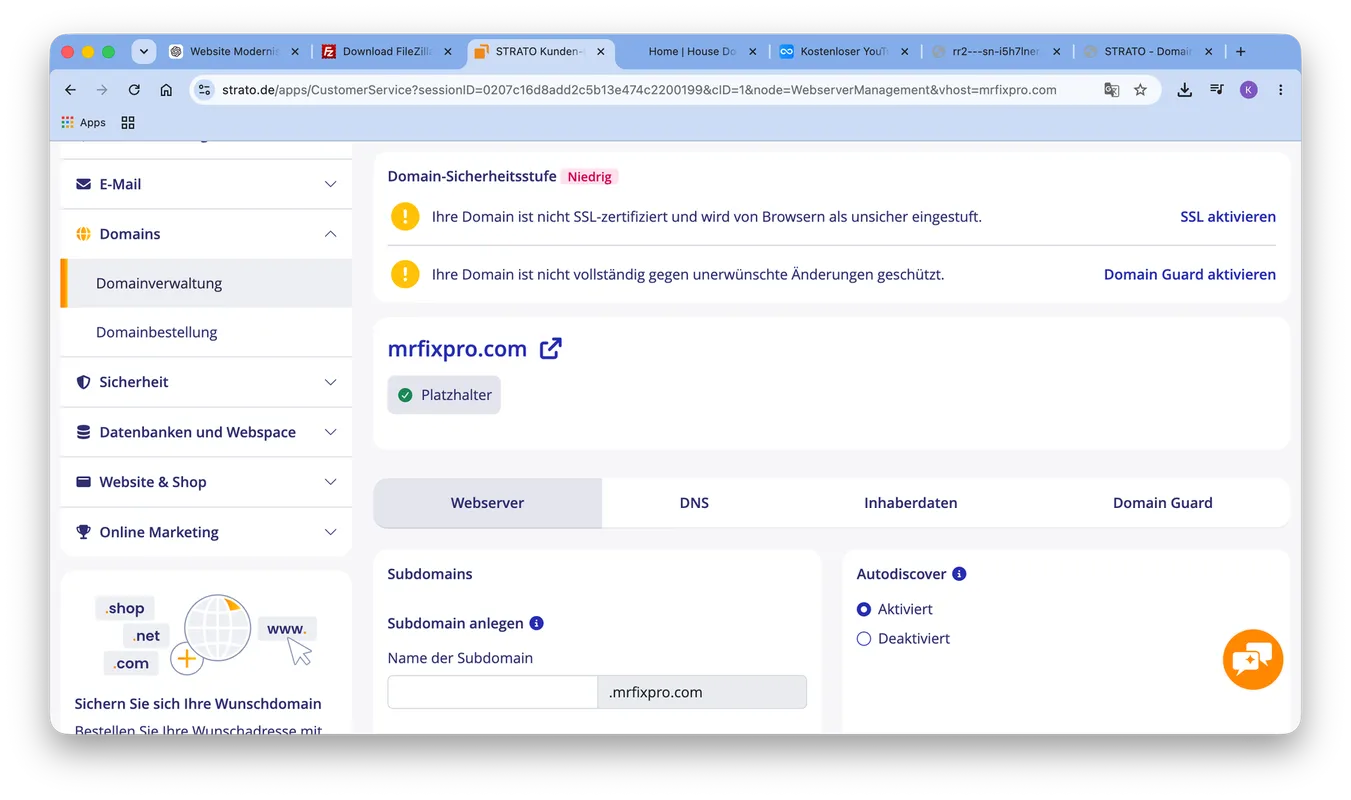
Task: Click the Niedrig security level badge
Action: tap(589, 177)
